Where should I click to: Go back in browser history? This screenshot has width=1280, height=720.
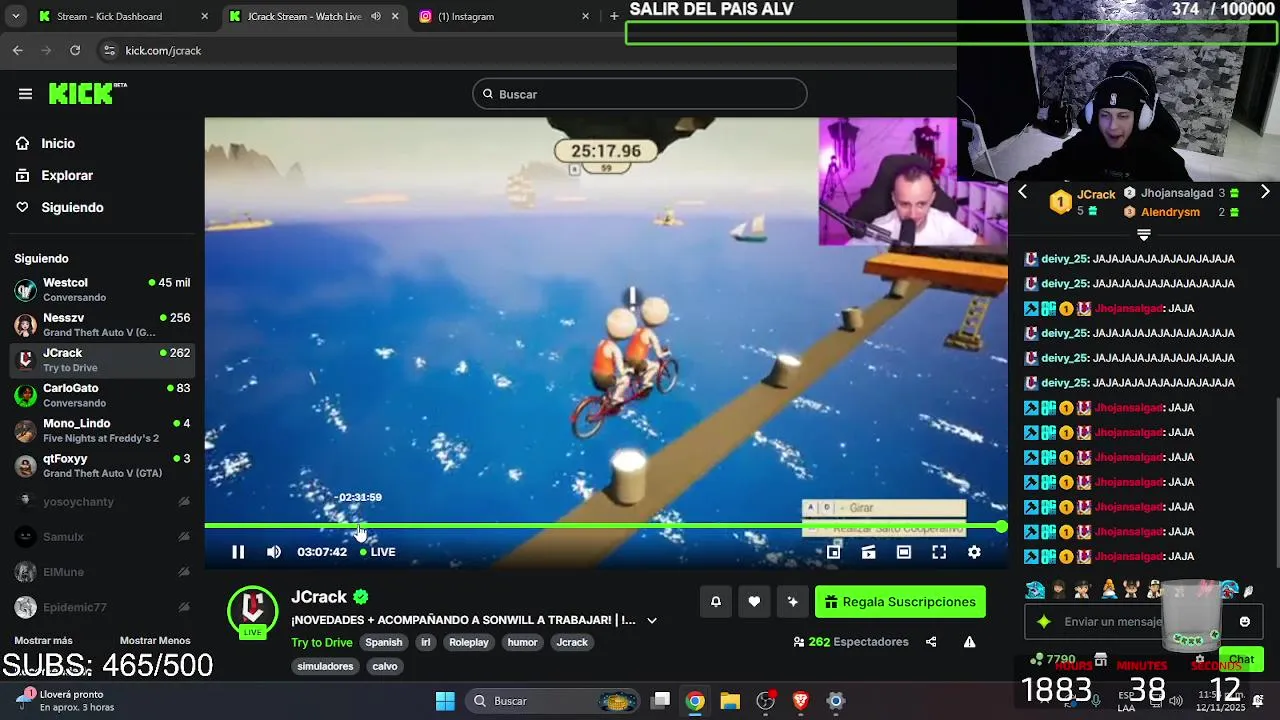click(x=18, y=50)
